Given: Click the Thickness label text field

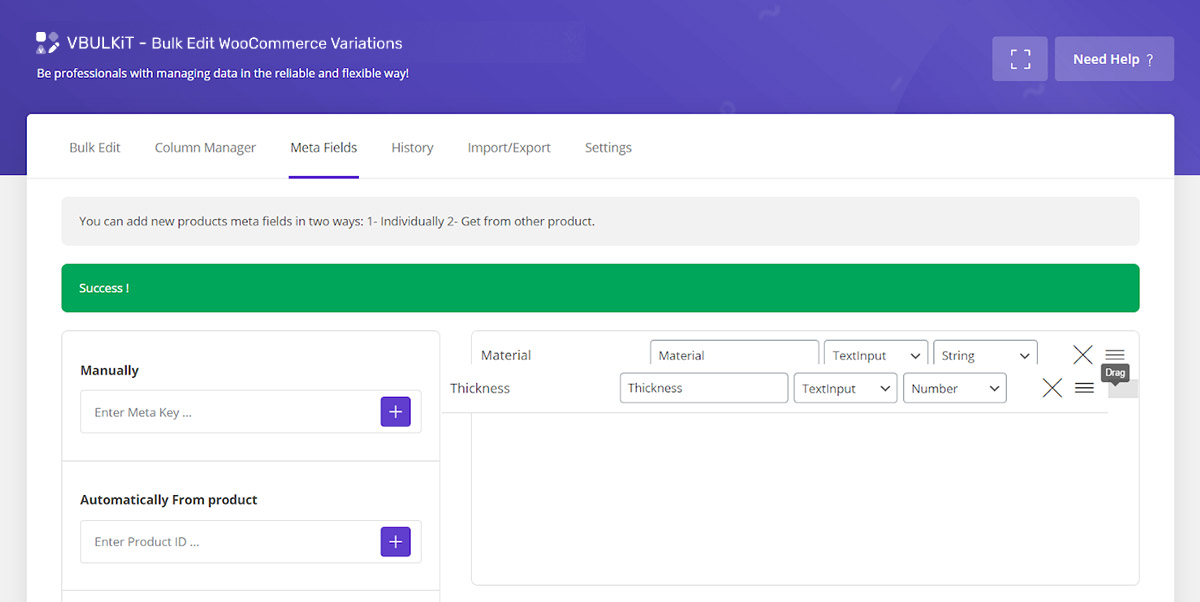Looking at the screenshot, I should 704,388.
